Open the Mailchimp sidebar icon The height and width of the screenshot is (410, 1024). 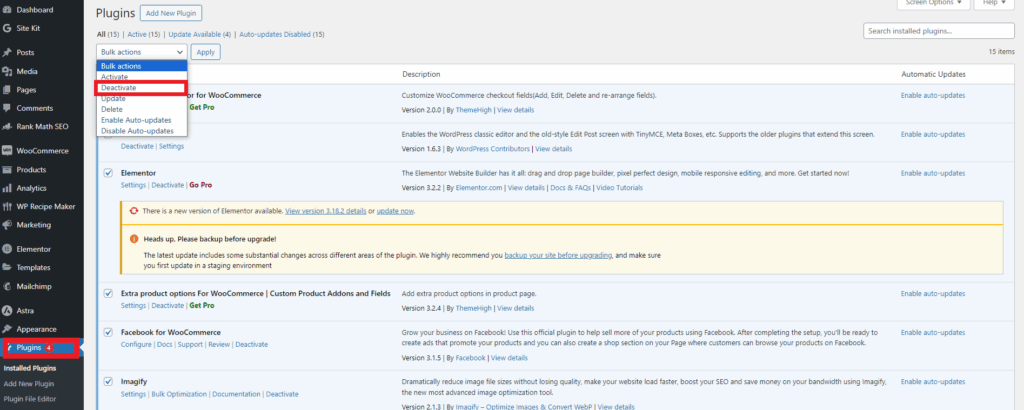[8, 285]
